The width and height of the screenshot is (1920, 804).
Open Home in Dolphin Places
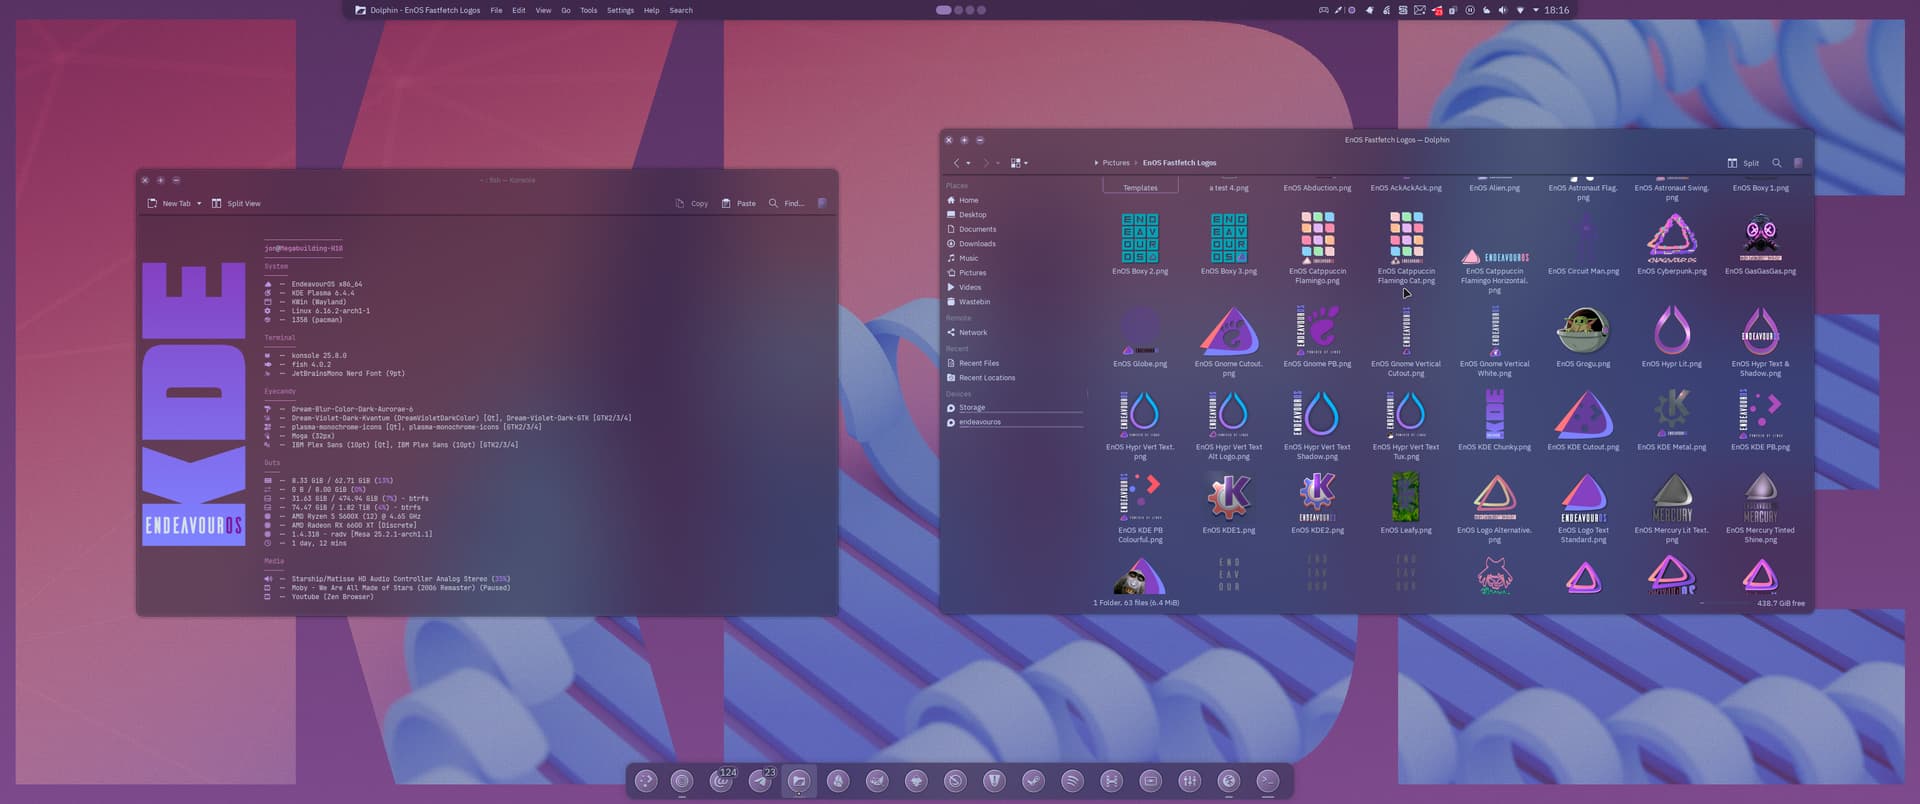(x=1014, y=200)
